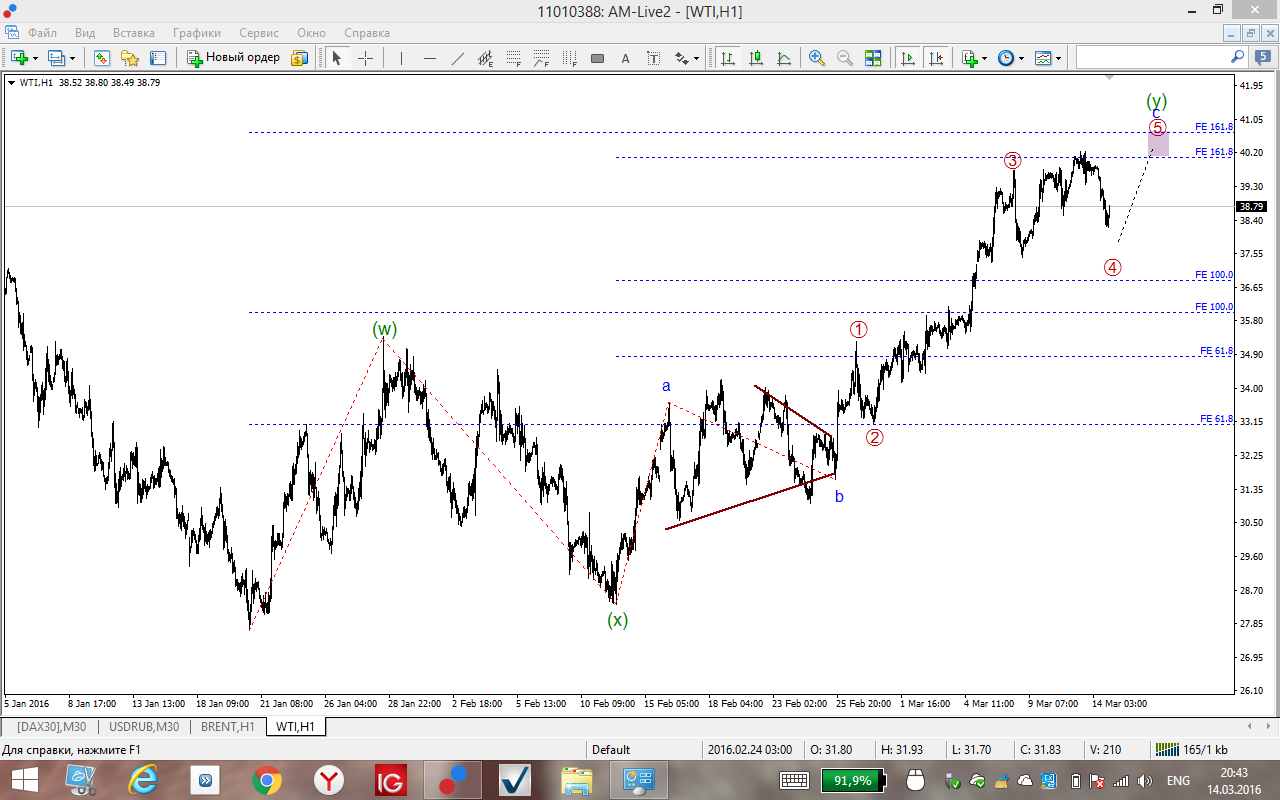Click the Новый ордер button
The height and width of the screenshot is (800, 1280).
(234, 58)
